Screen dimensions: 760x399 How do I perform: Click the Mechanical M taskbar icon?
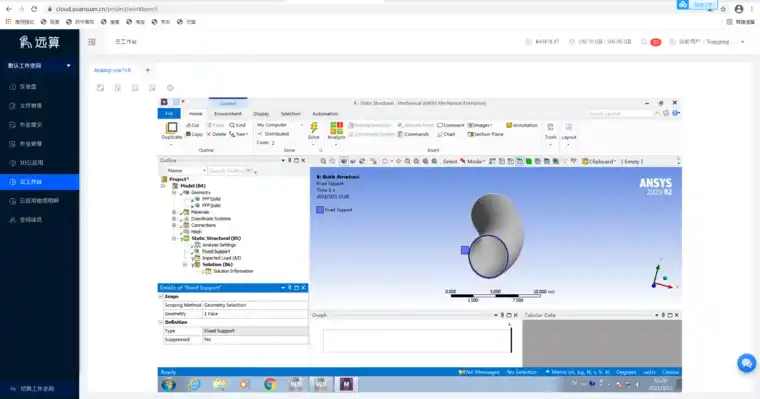[346, 384]
